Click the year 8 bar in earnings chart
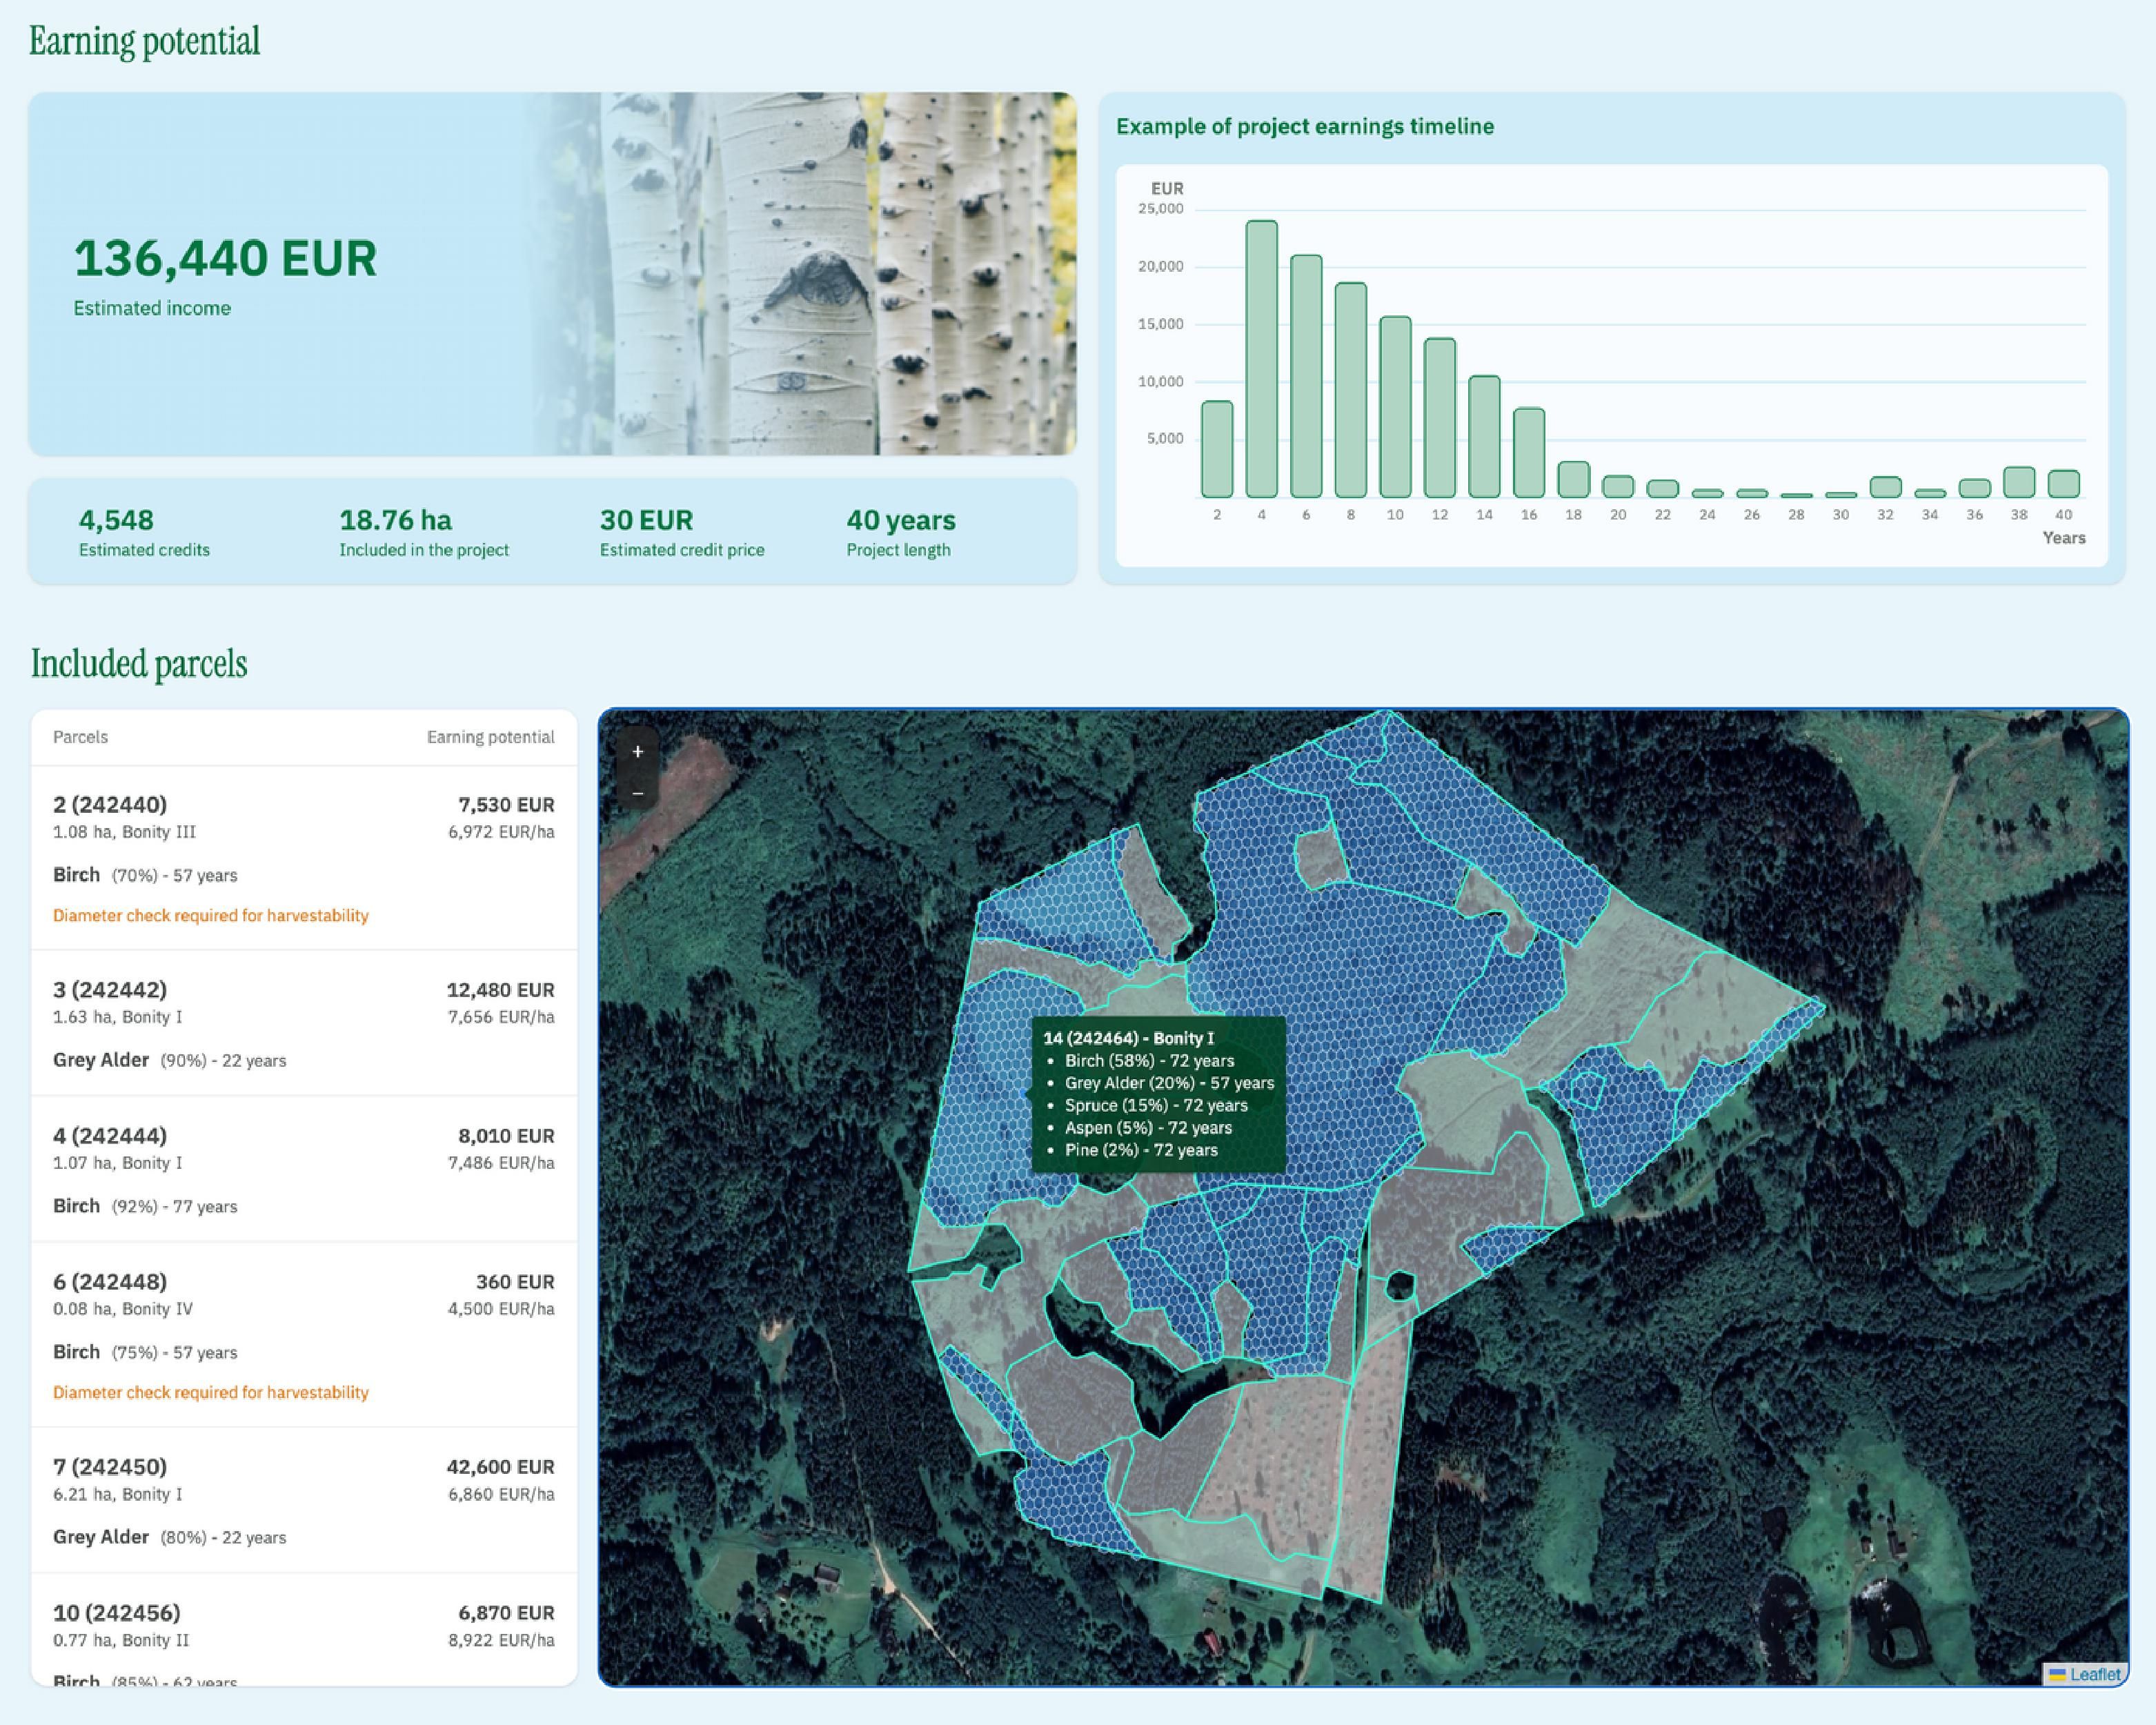 click(x=1351, y=390)
